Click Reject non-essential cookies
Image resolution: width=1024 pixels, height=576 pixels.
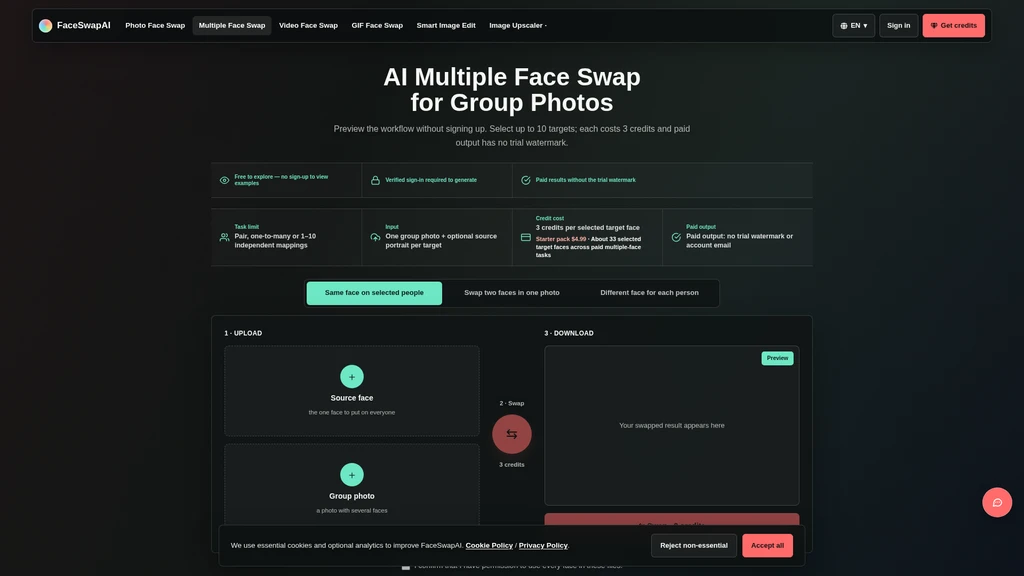pos(694,545)
